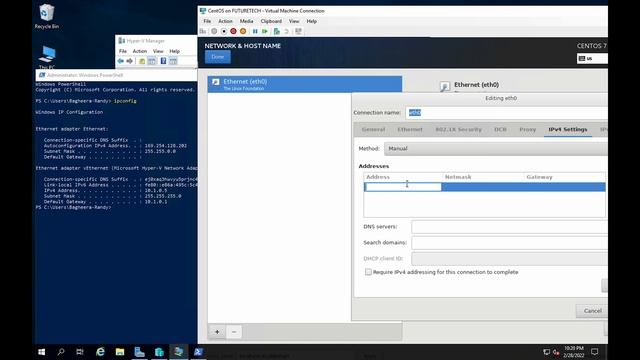Click the Enhanced Session icon in VM toolbar
The height and width of the screenshot is (360, 640).
click(298, 31)
